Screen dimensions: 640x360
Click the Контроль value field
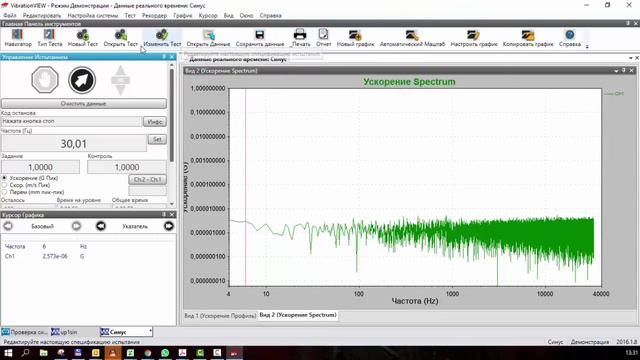click(127, 167)
